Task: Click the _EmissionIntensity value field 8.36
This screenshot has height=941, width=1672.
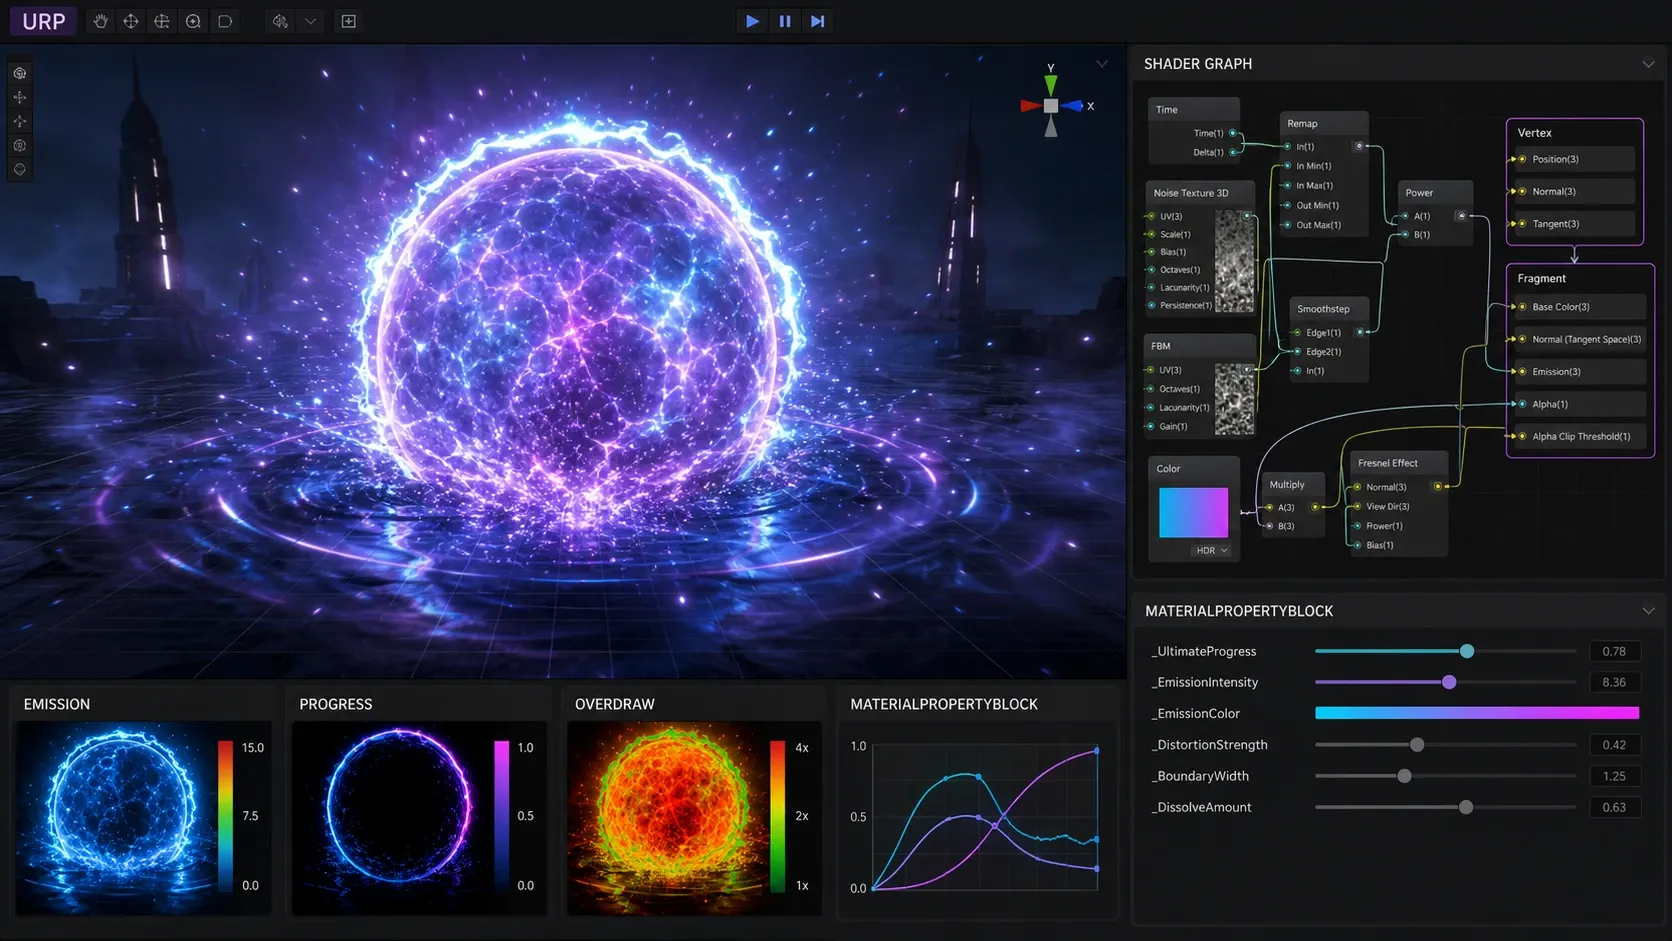Action: pos(1614,682)
